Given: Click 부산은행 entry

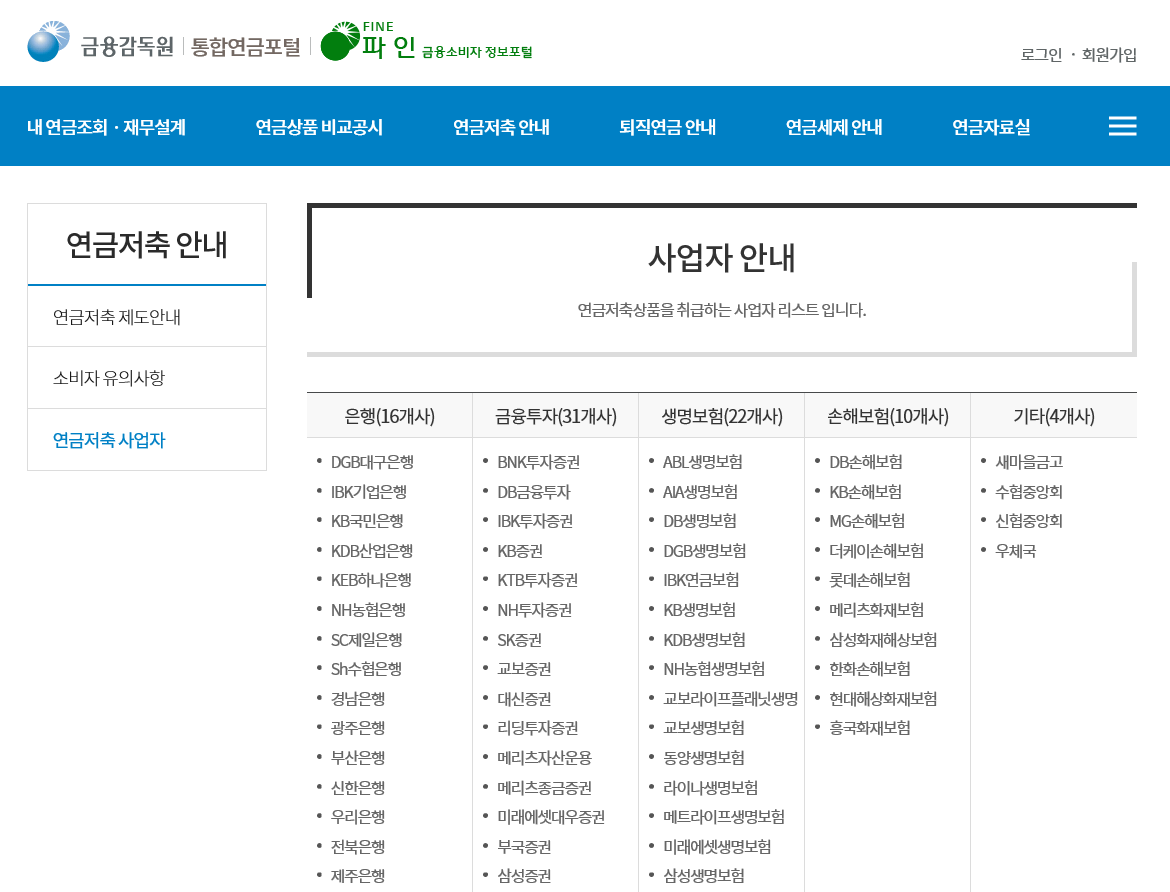Looking at the screenshot, I should pos(358,758).
